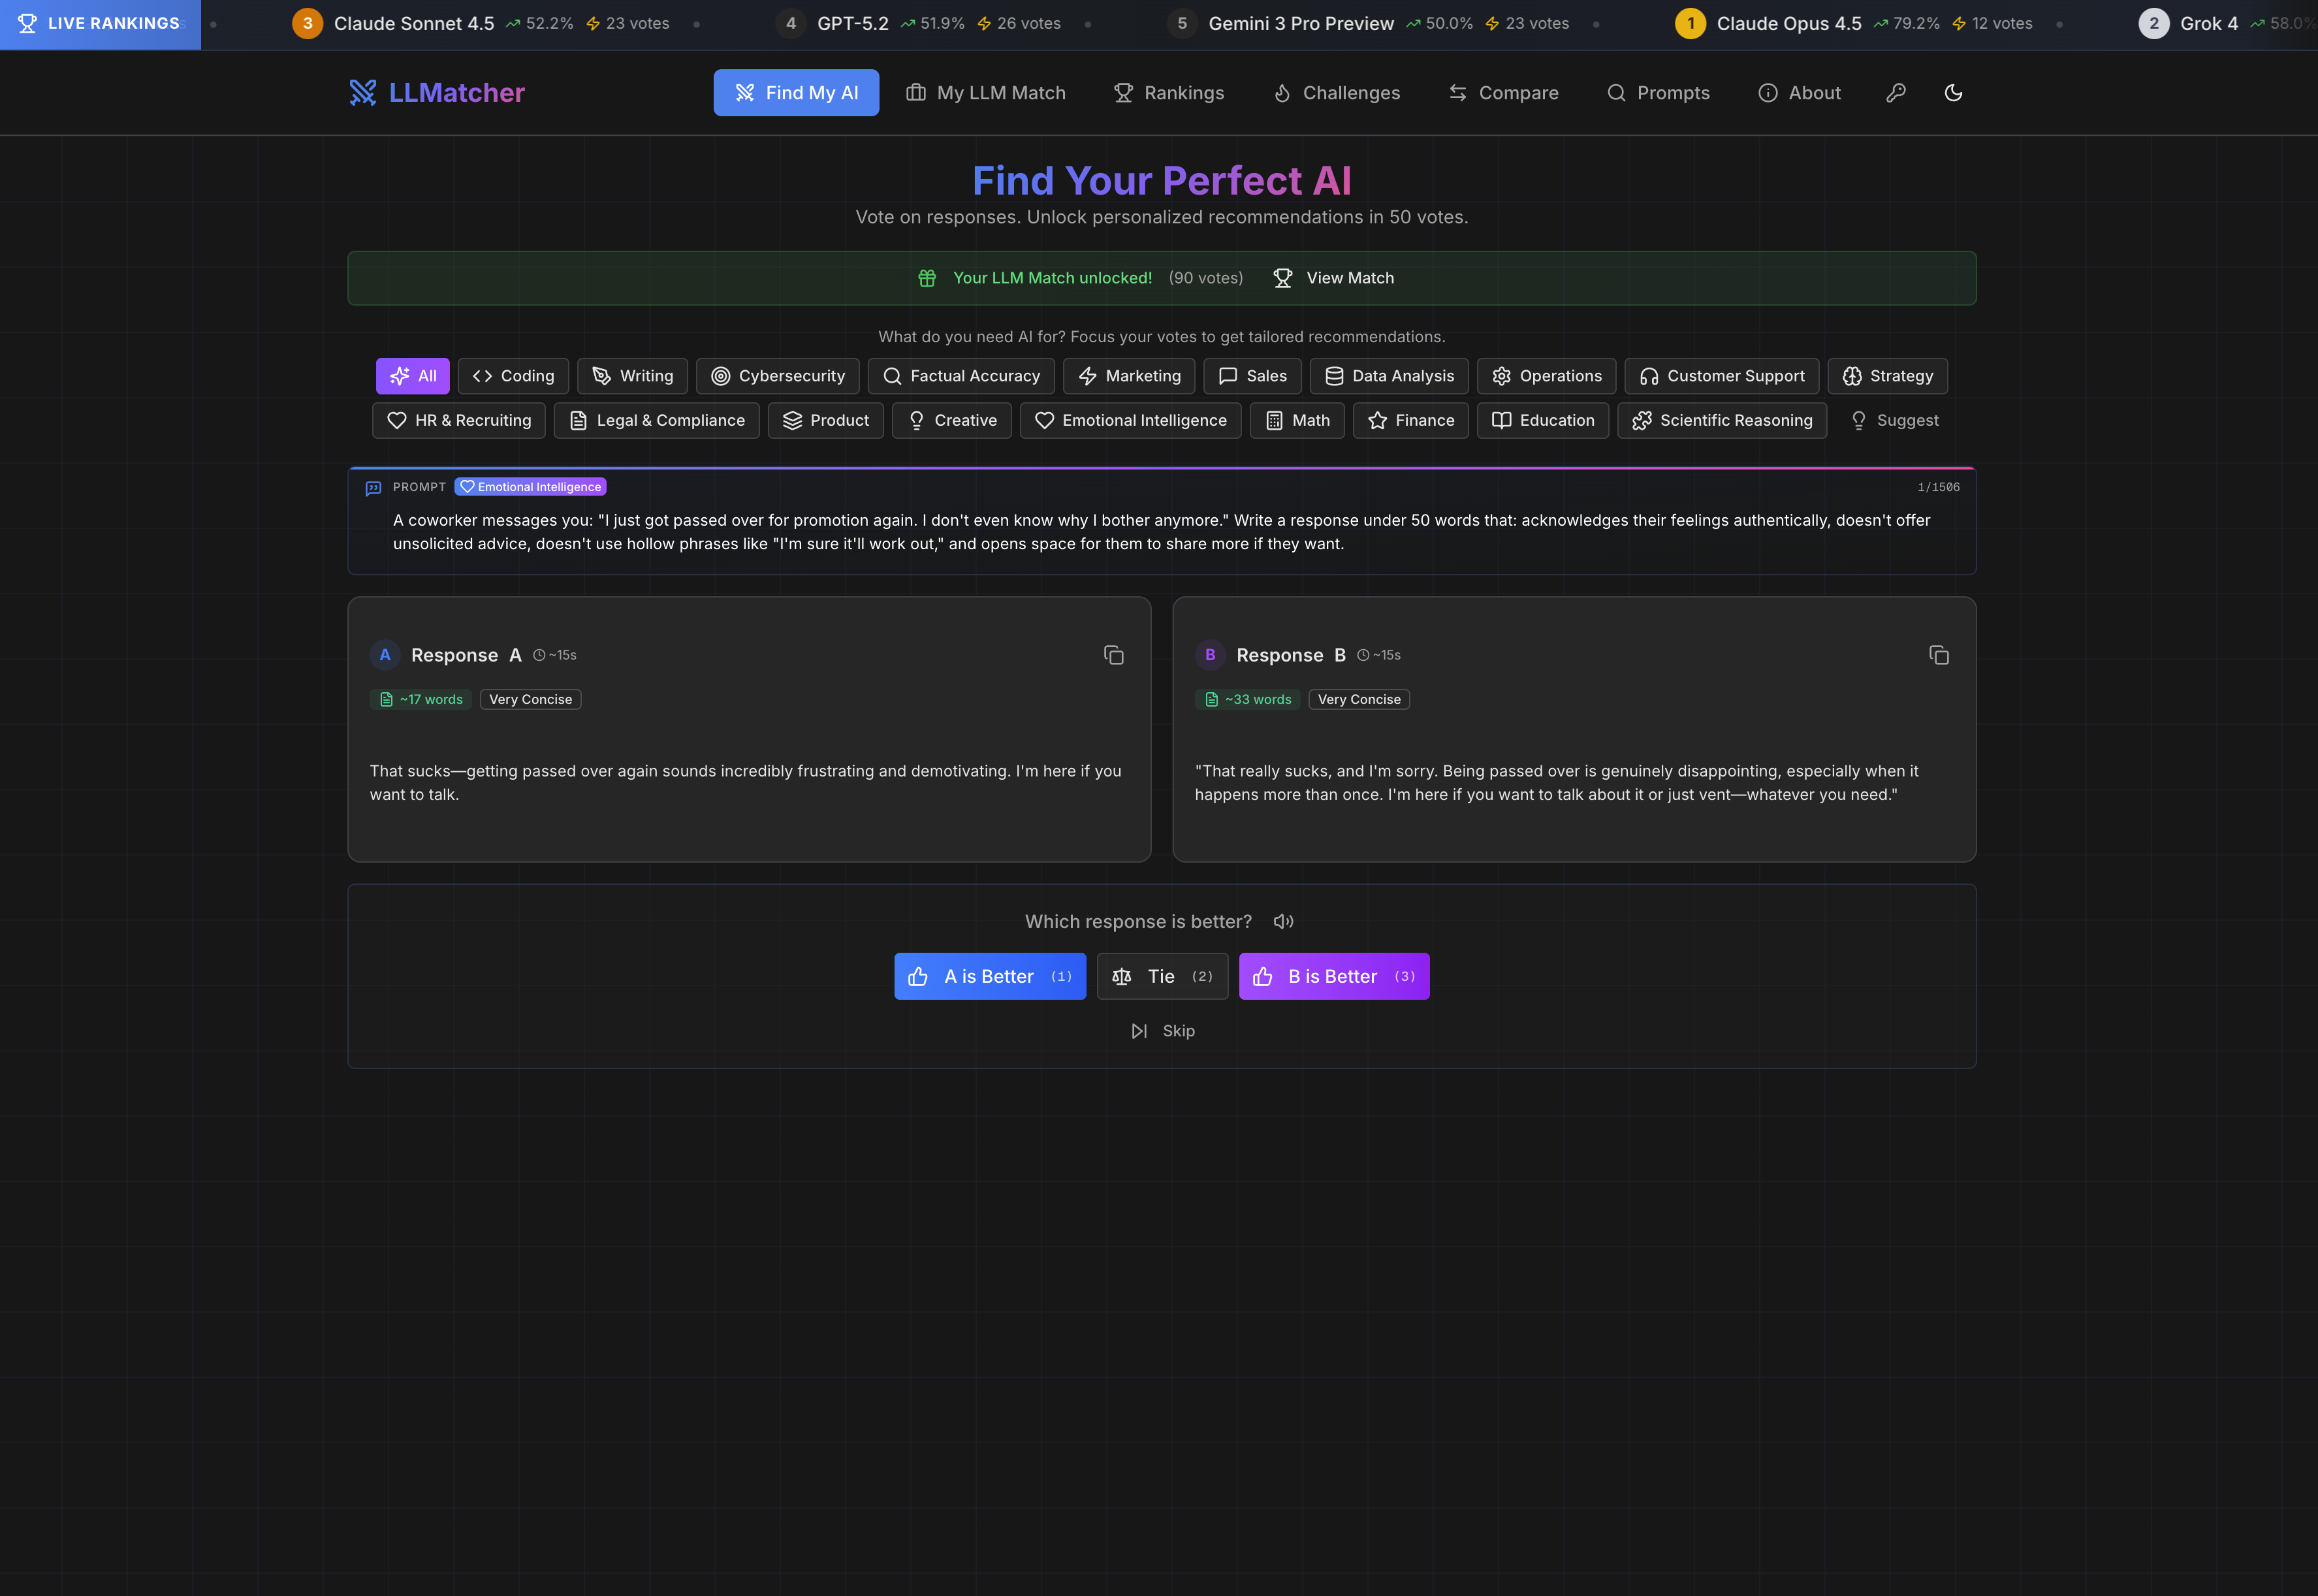
Task: Click Suggest a new category
Action: 1894,421
